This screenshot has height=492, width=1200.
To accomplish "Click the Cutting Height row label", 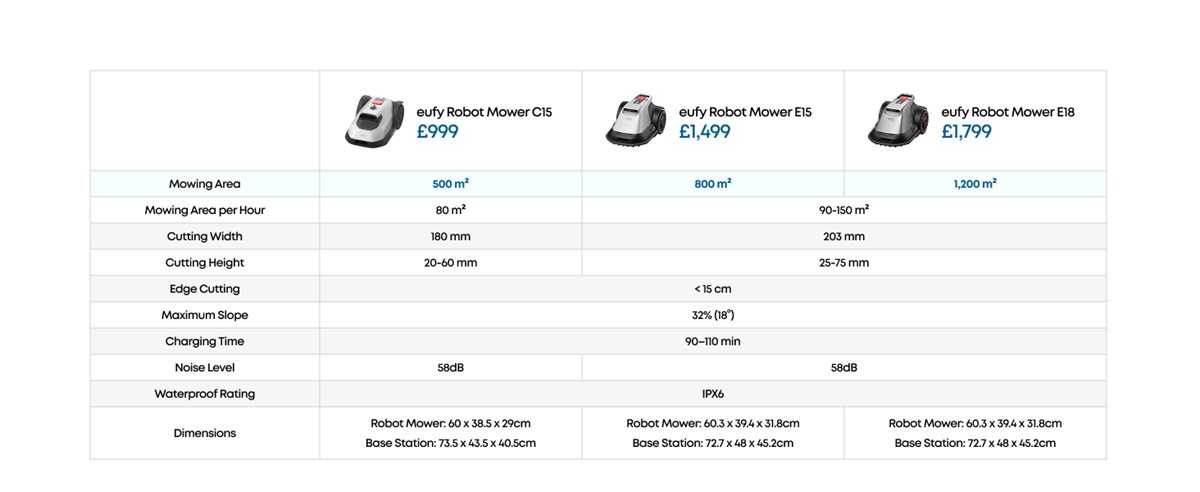I will [205, 262].
